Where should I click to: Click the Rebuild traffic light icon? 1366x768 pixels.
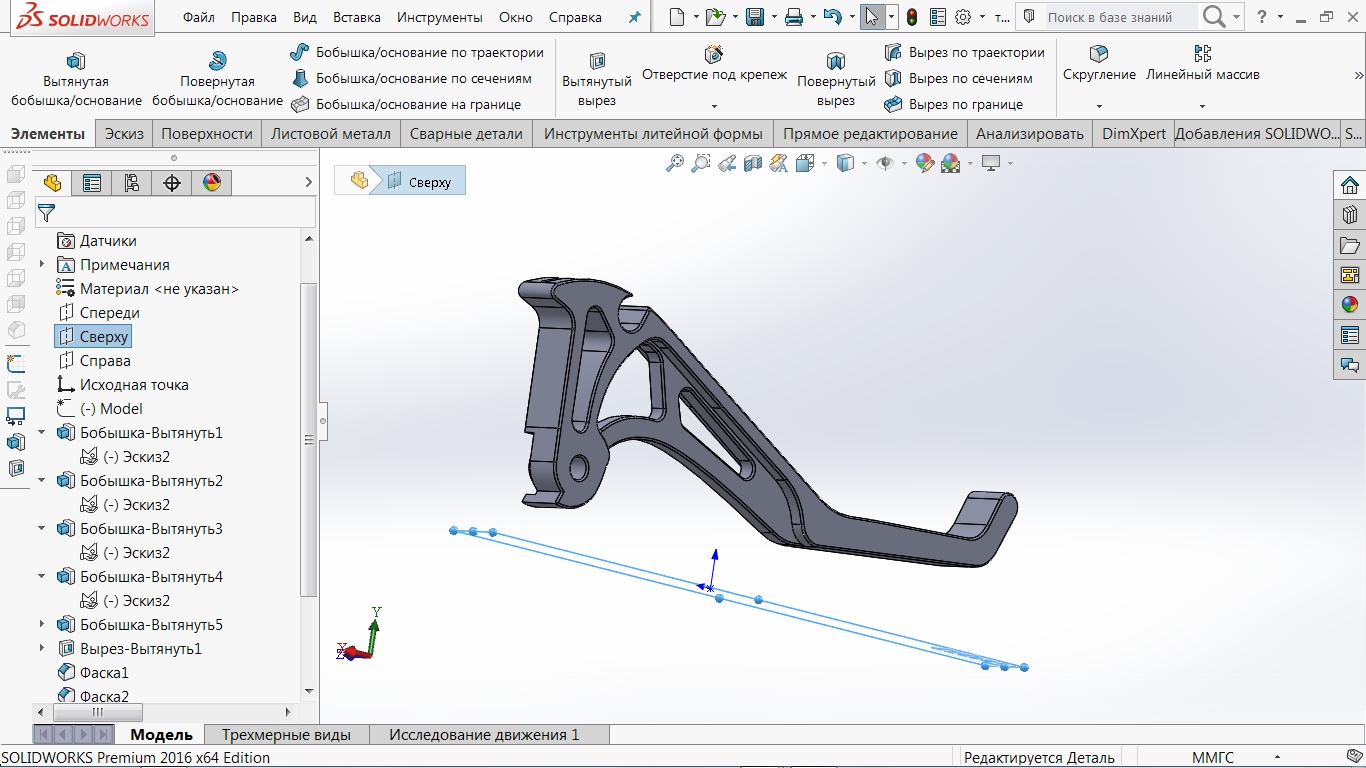tap(911, 17)
